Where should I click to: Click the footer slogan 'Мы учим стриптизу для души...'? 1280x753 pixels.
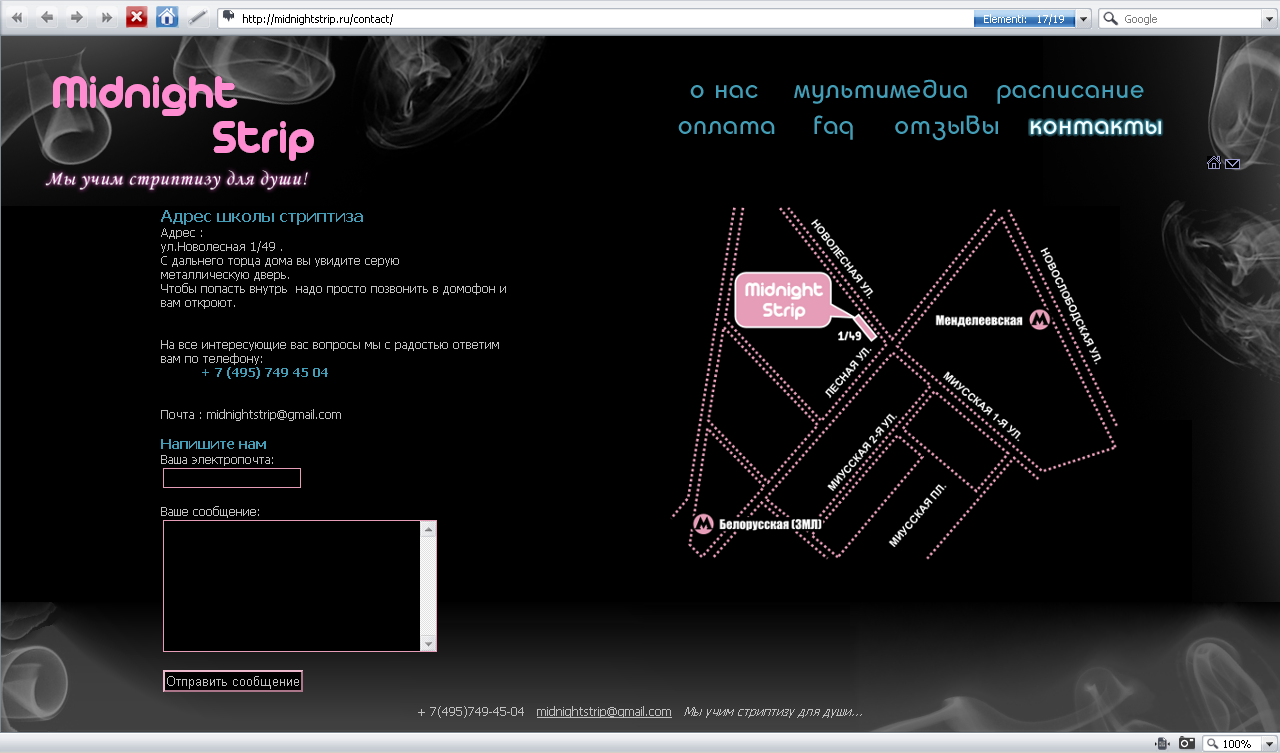point(773,712)
